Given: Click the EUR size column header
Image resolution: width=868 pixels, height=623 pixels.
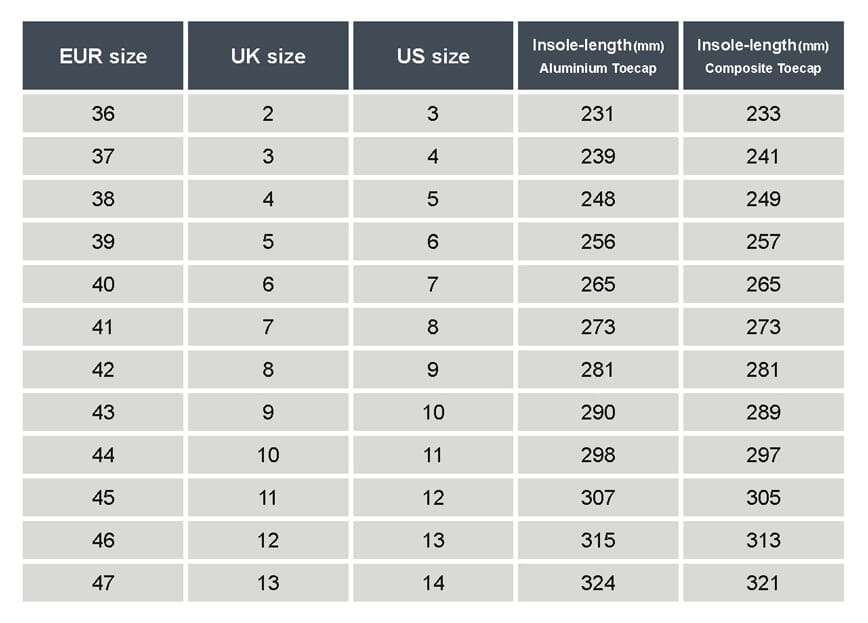Looking at the screenshot, I should (103, 55).
